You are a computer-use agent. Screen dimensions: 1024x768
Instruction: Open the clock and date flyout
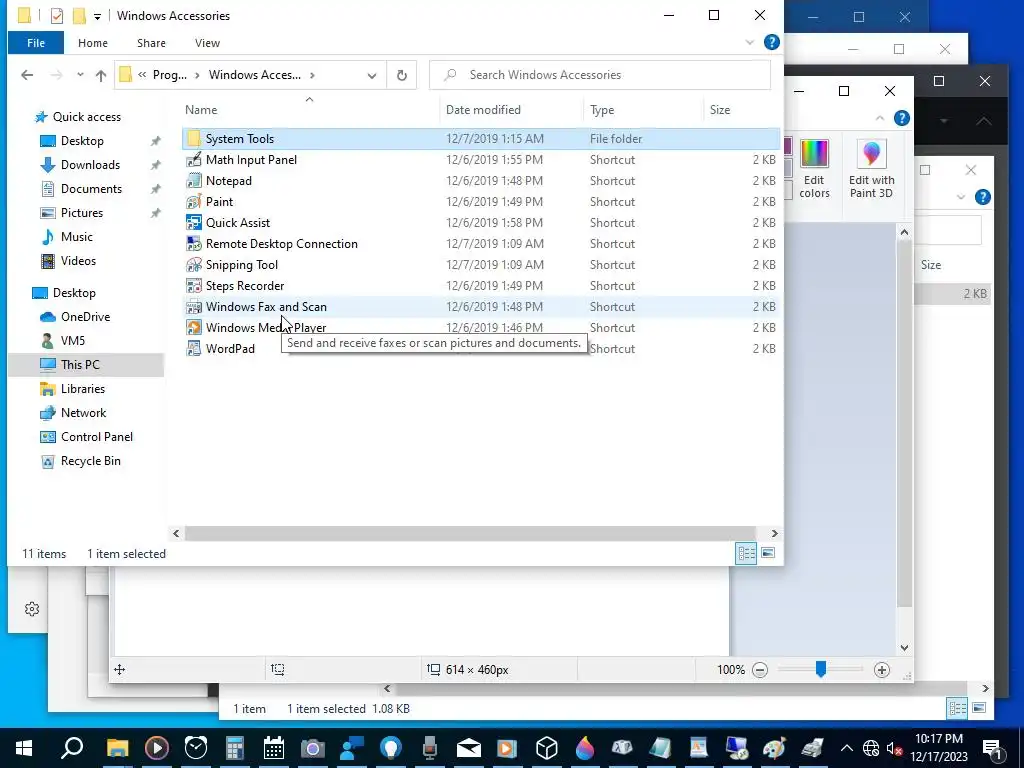(939, 748)
